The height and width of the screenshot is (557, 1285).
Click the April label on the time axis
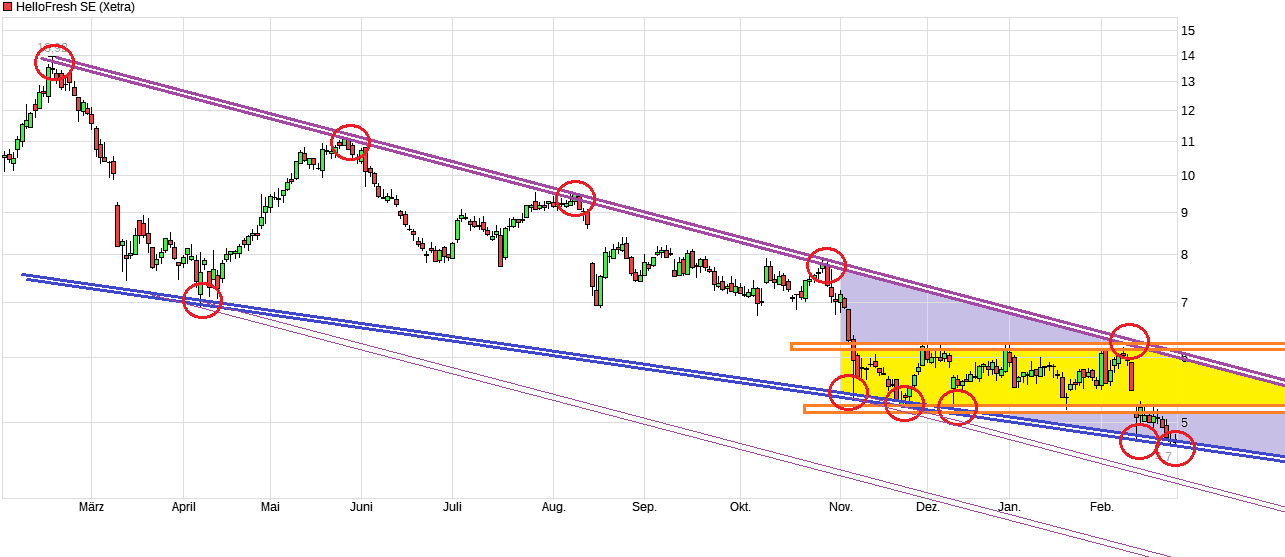(x=183, y=507)
